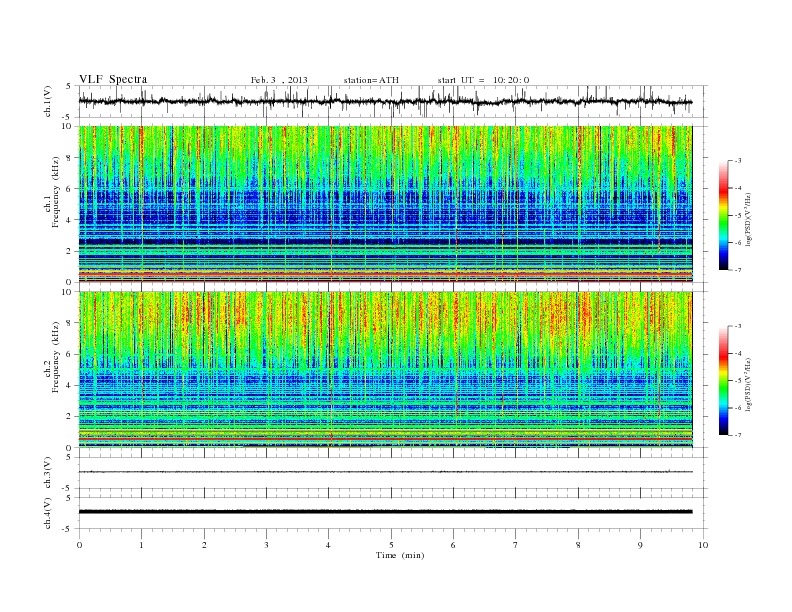Image resolution: width=792 pixels, height=612 pixels.
Task: Select the "Feb. 3 , 2013" date text
Action: tap(279, 80)
